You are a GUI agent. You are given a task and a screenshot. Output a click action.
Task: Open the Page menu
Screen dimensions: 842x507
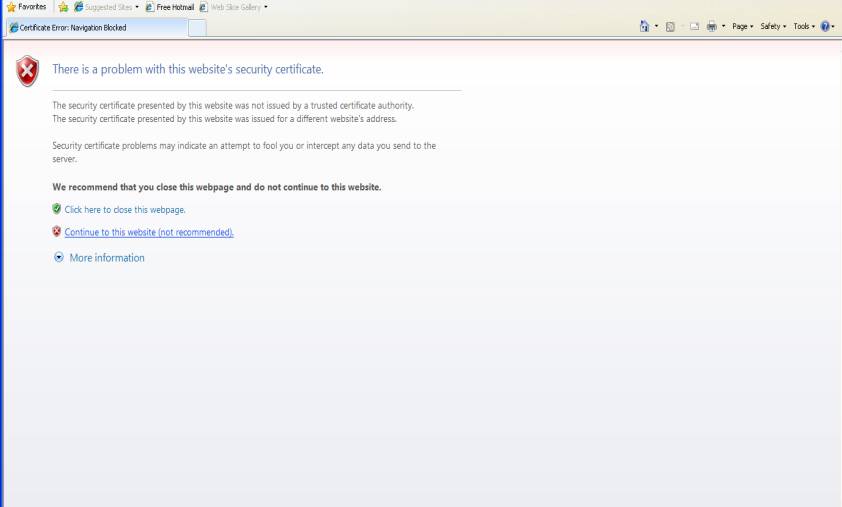point(742,26)
